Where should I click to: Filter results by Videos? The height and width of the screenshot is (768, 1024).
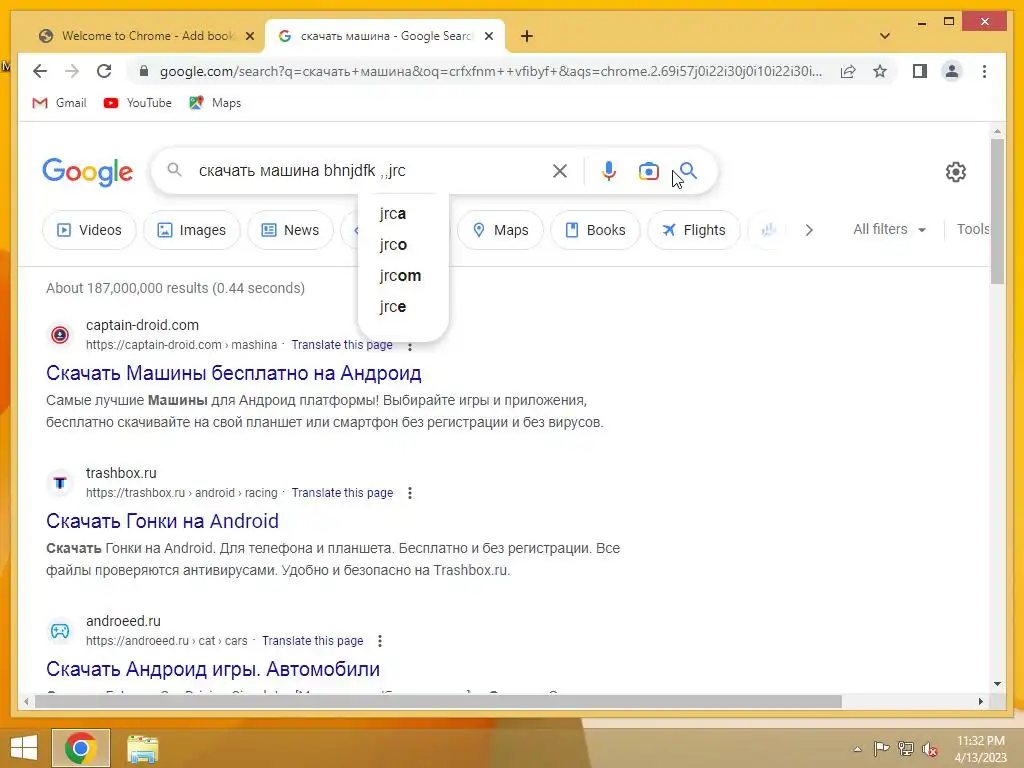89,230
